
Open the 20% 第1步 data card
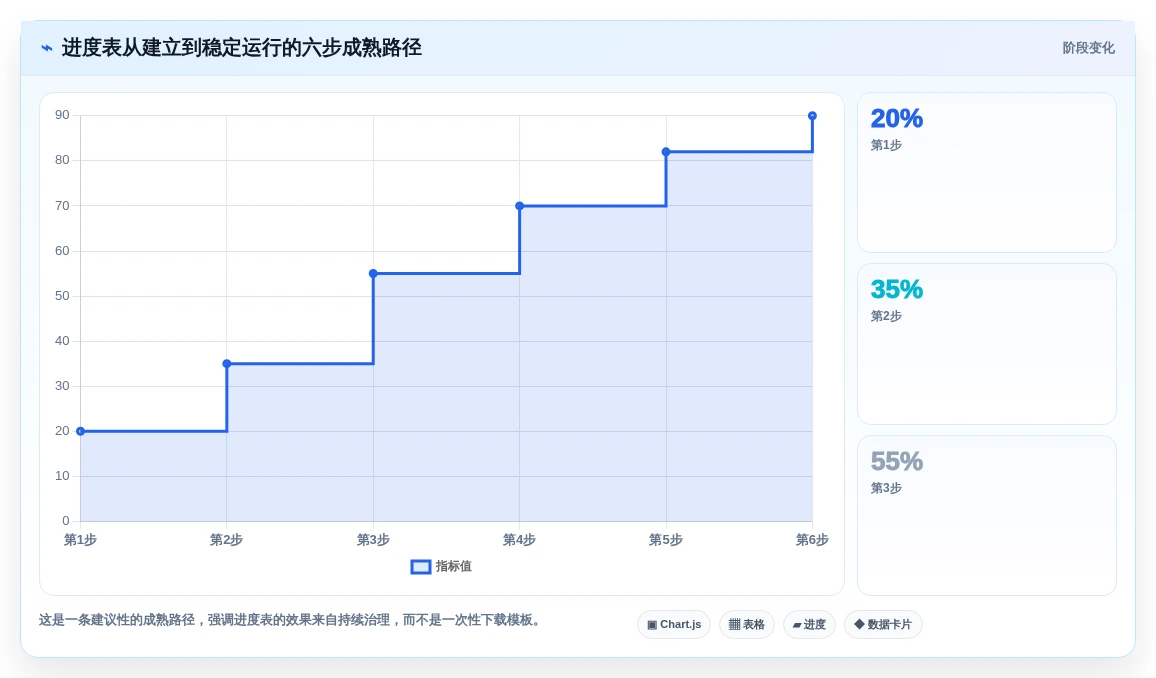click(986, 172)
